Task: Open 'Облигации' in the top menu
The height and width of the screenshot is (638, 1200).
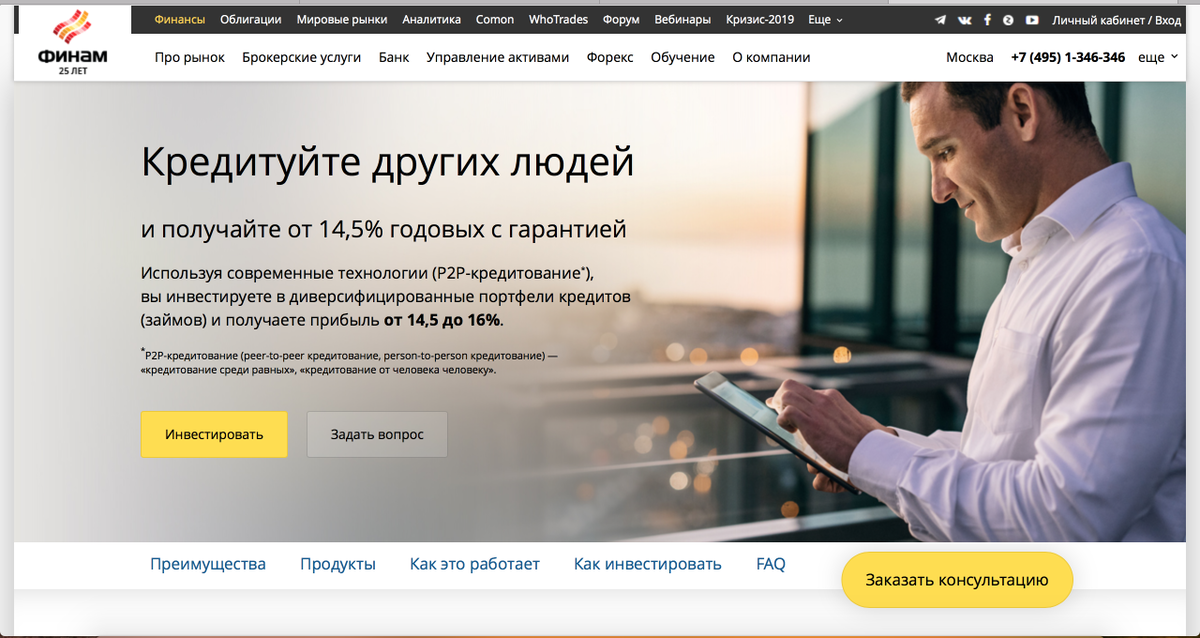Action: [250, 19]
